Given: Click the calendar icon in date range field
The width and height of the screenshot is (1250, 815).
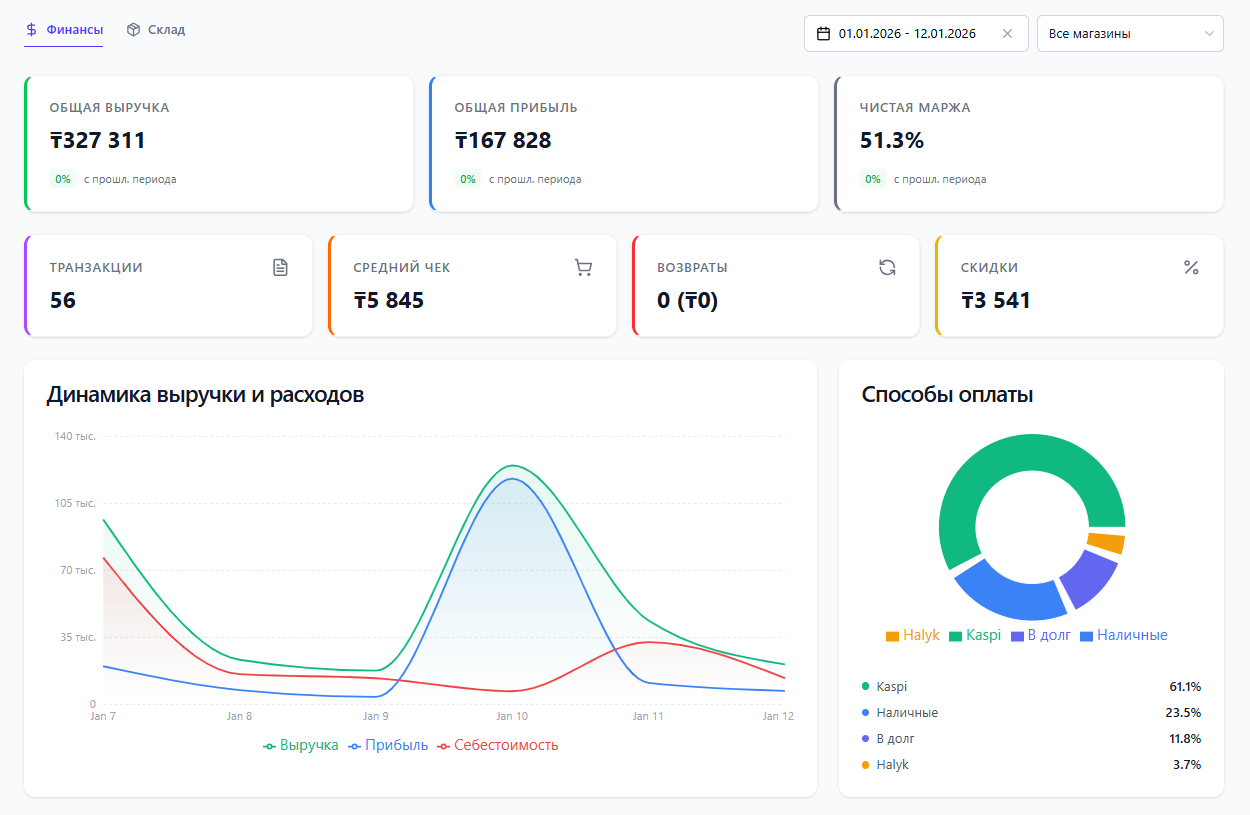Looking at the screenshot, I should pyautogui.click(x=824, y=34).
